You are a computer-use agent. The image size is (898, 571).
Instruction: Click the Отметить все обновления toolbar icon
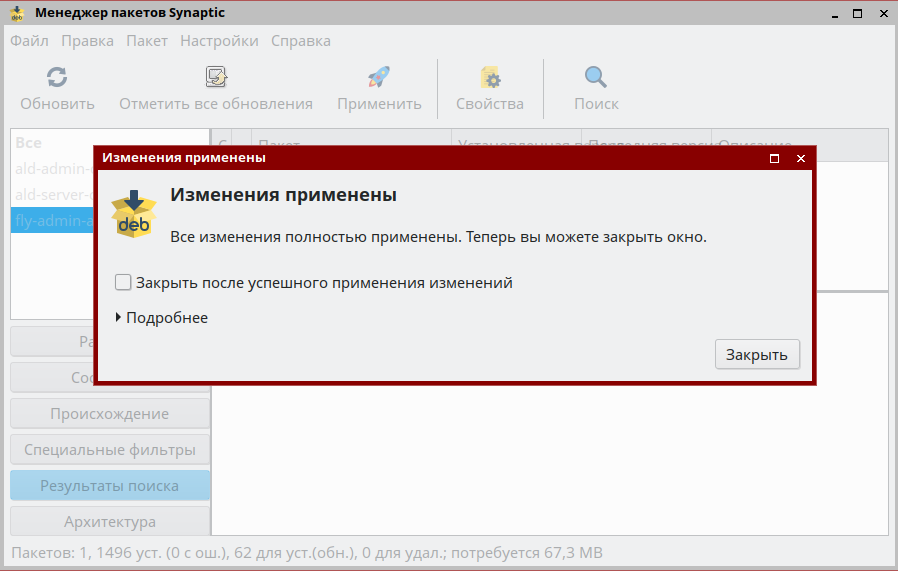tap(216, 77)
